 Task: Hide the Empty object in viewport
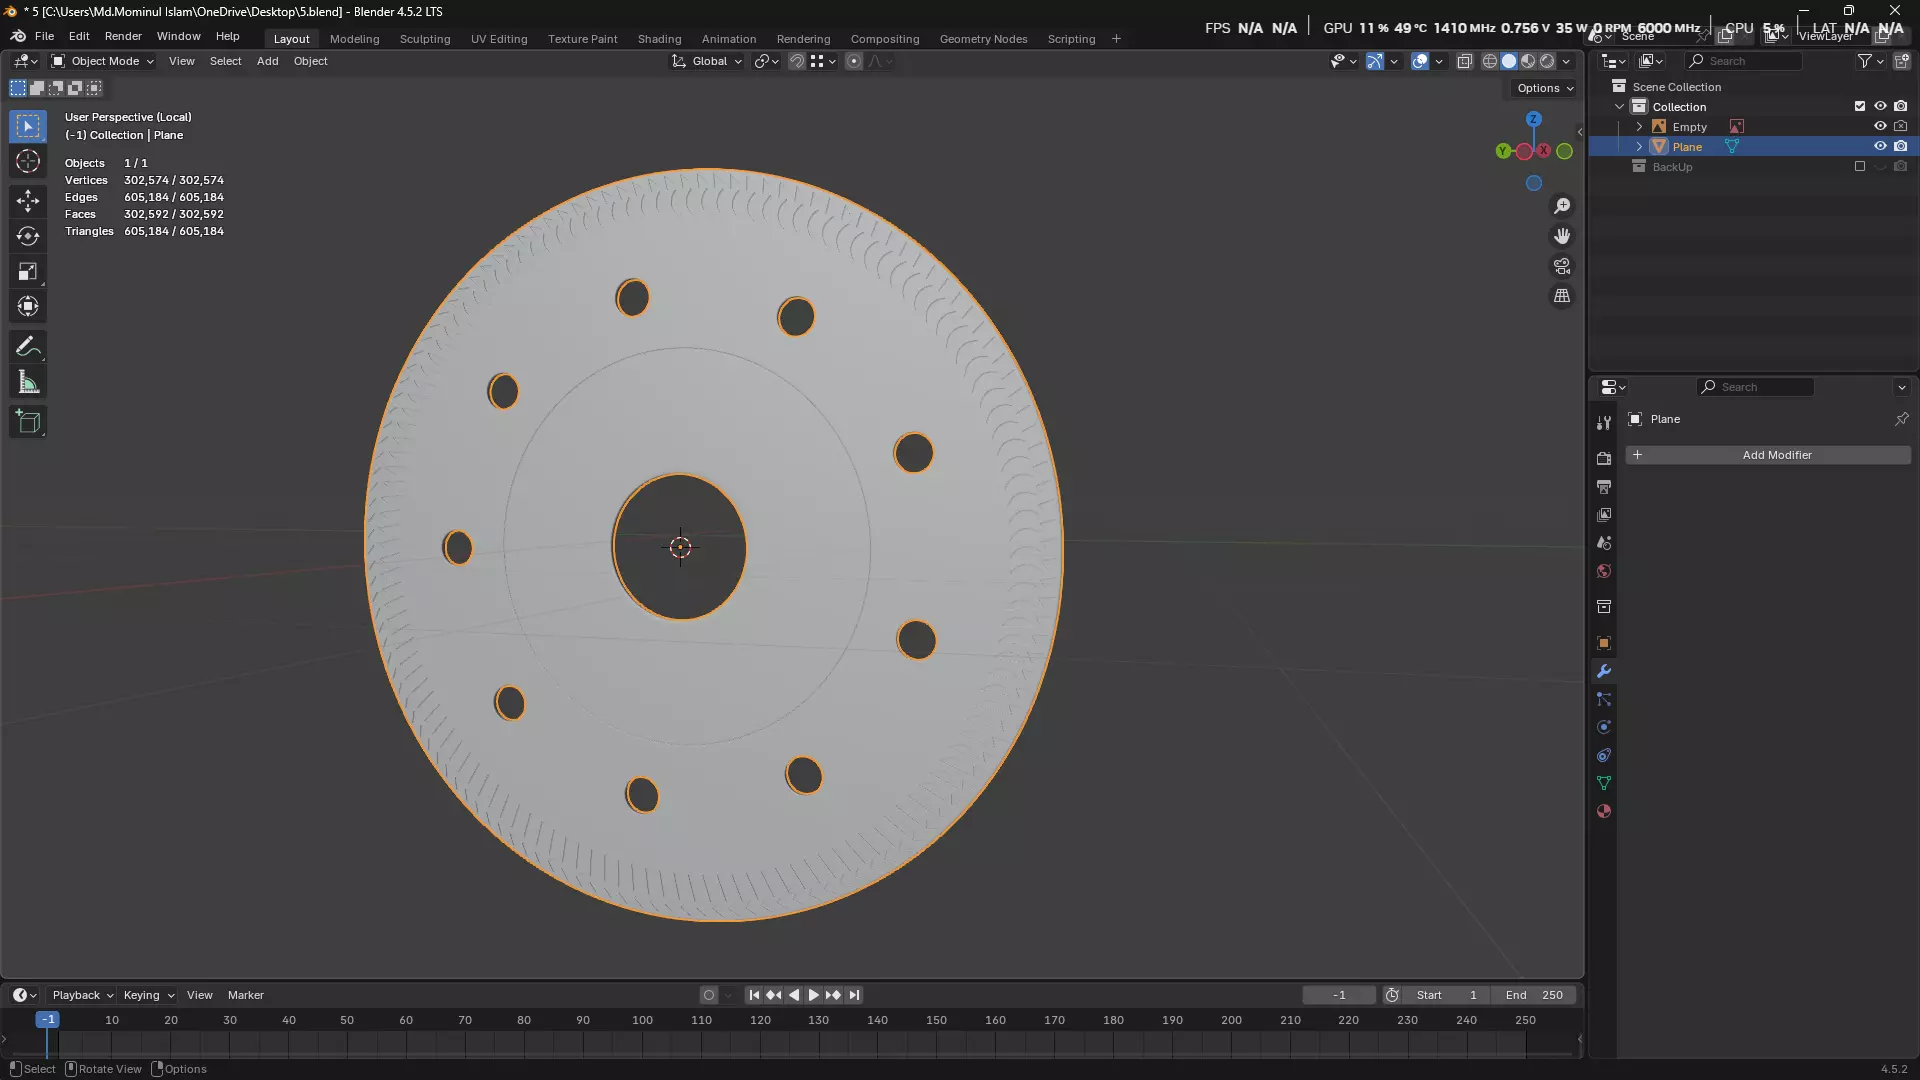pyautogui.click(x=1880, y=127)
